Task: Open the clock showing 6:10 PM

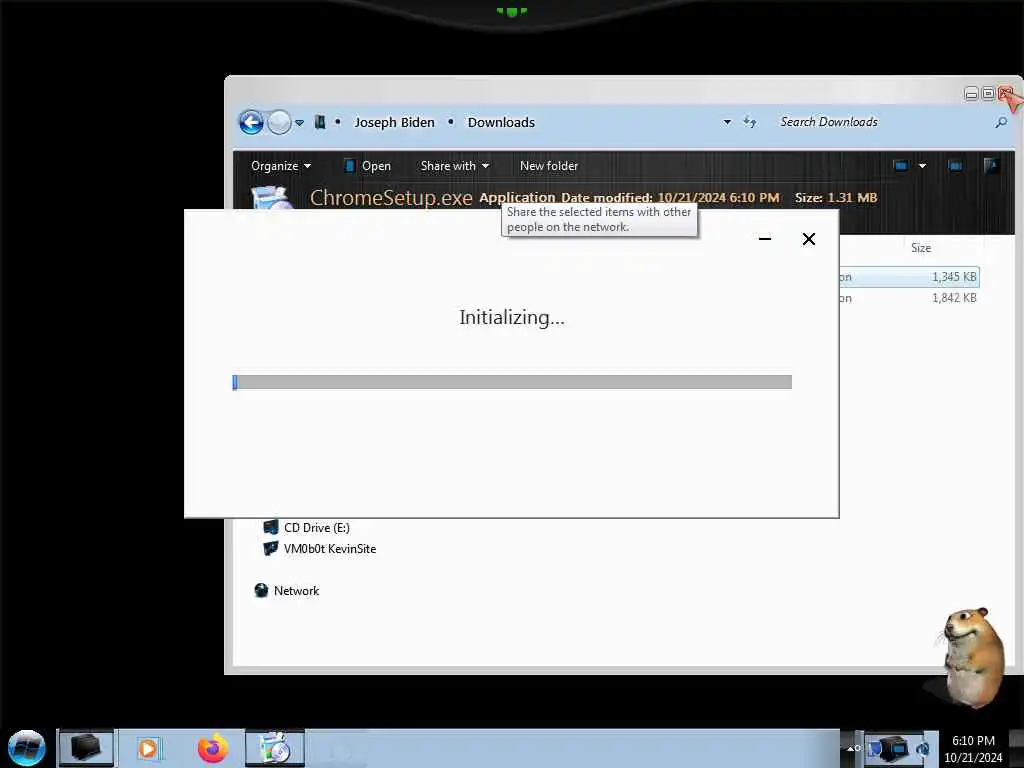Action: click(973, 748)
